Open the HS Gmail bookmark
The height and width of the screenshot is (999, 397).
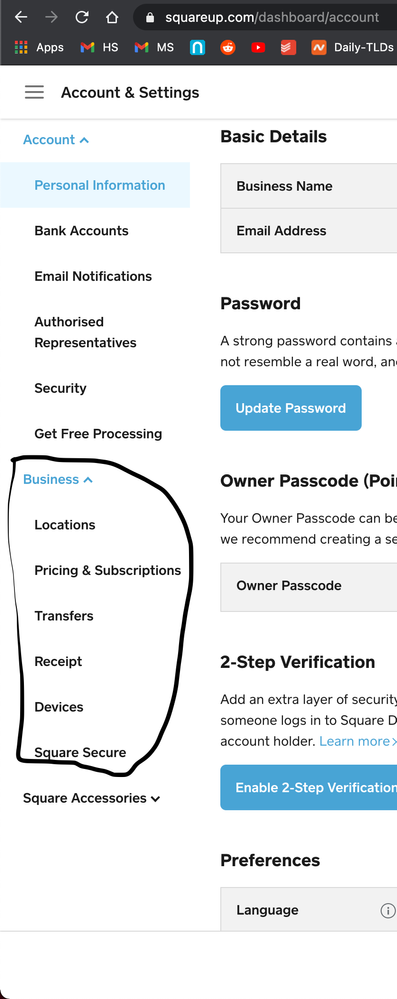click(99, 47)
